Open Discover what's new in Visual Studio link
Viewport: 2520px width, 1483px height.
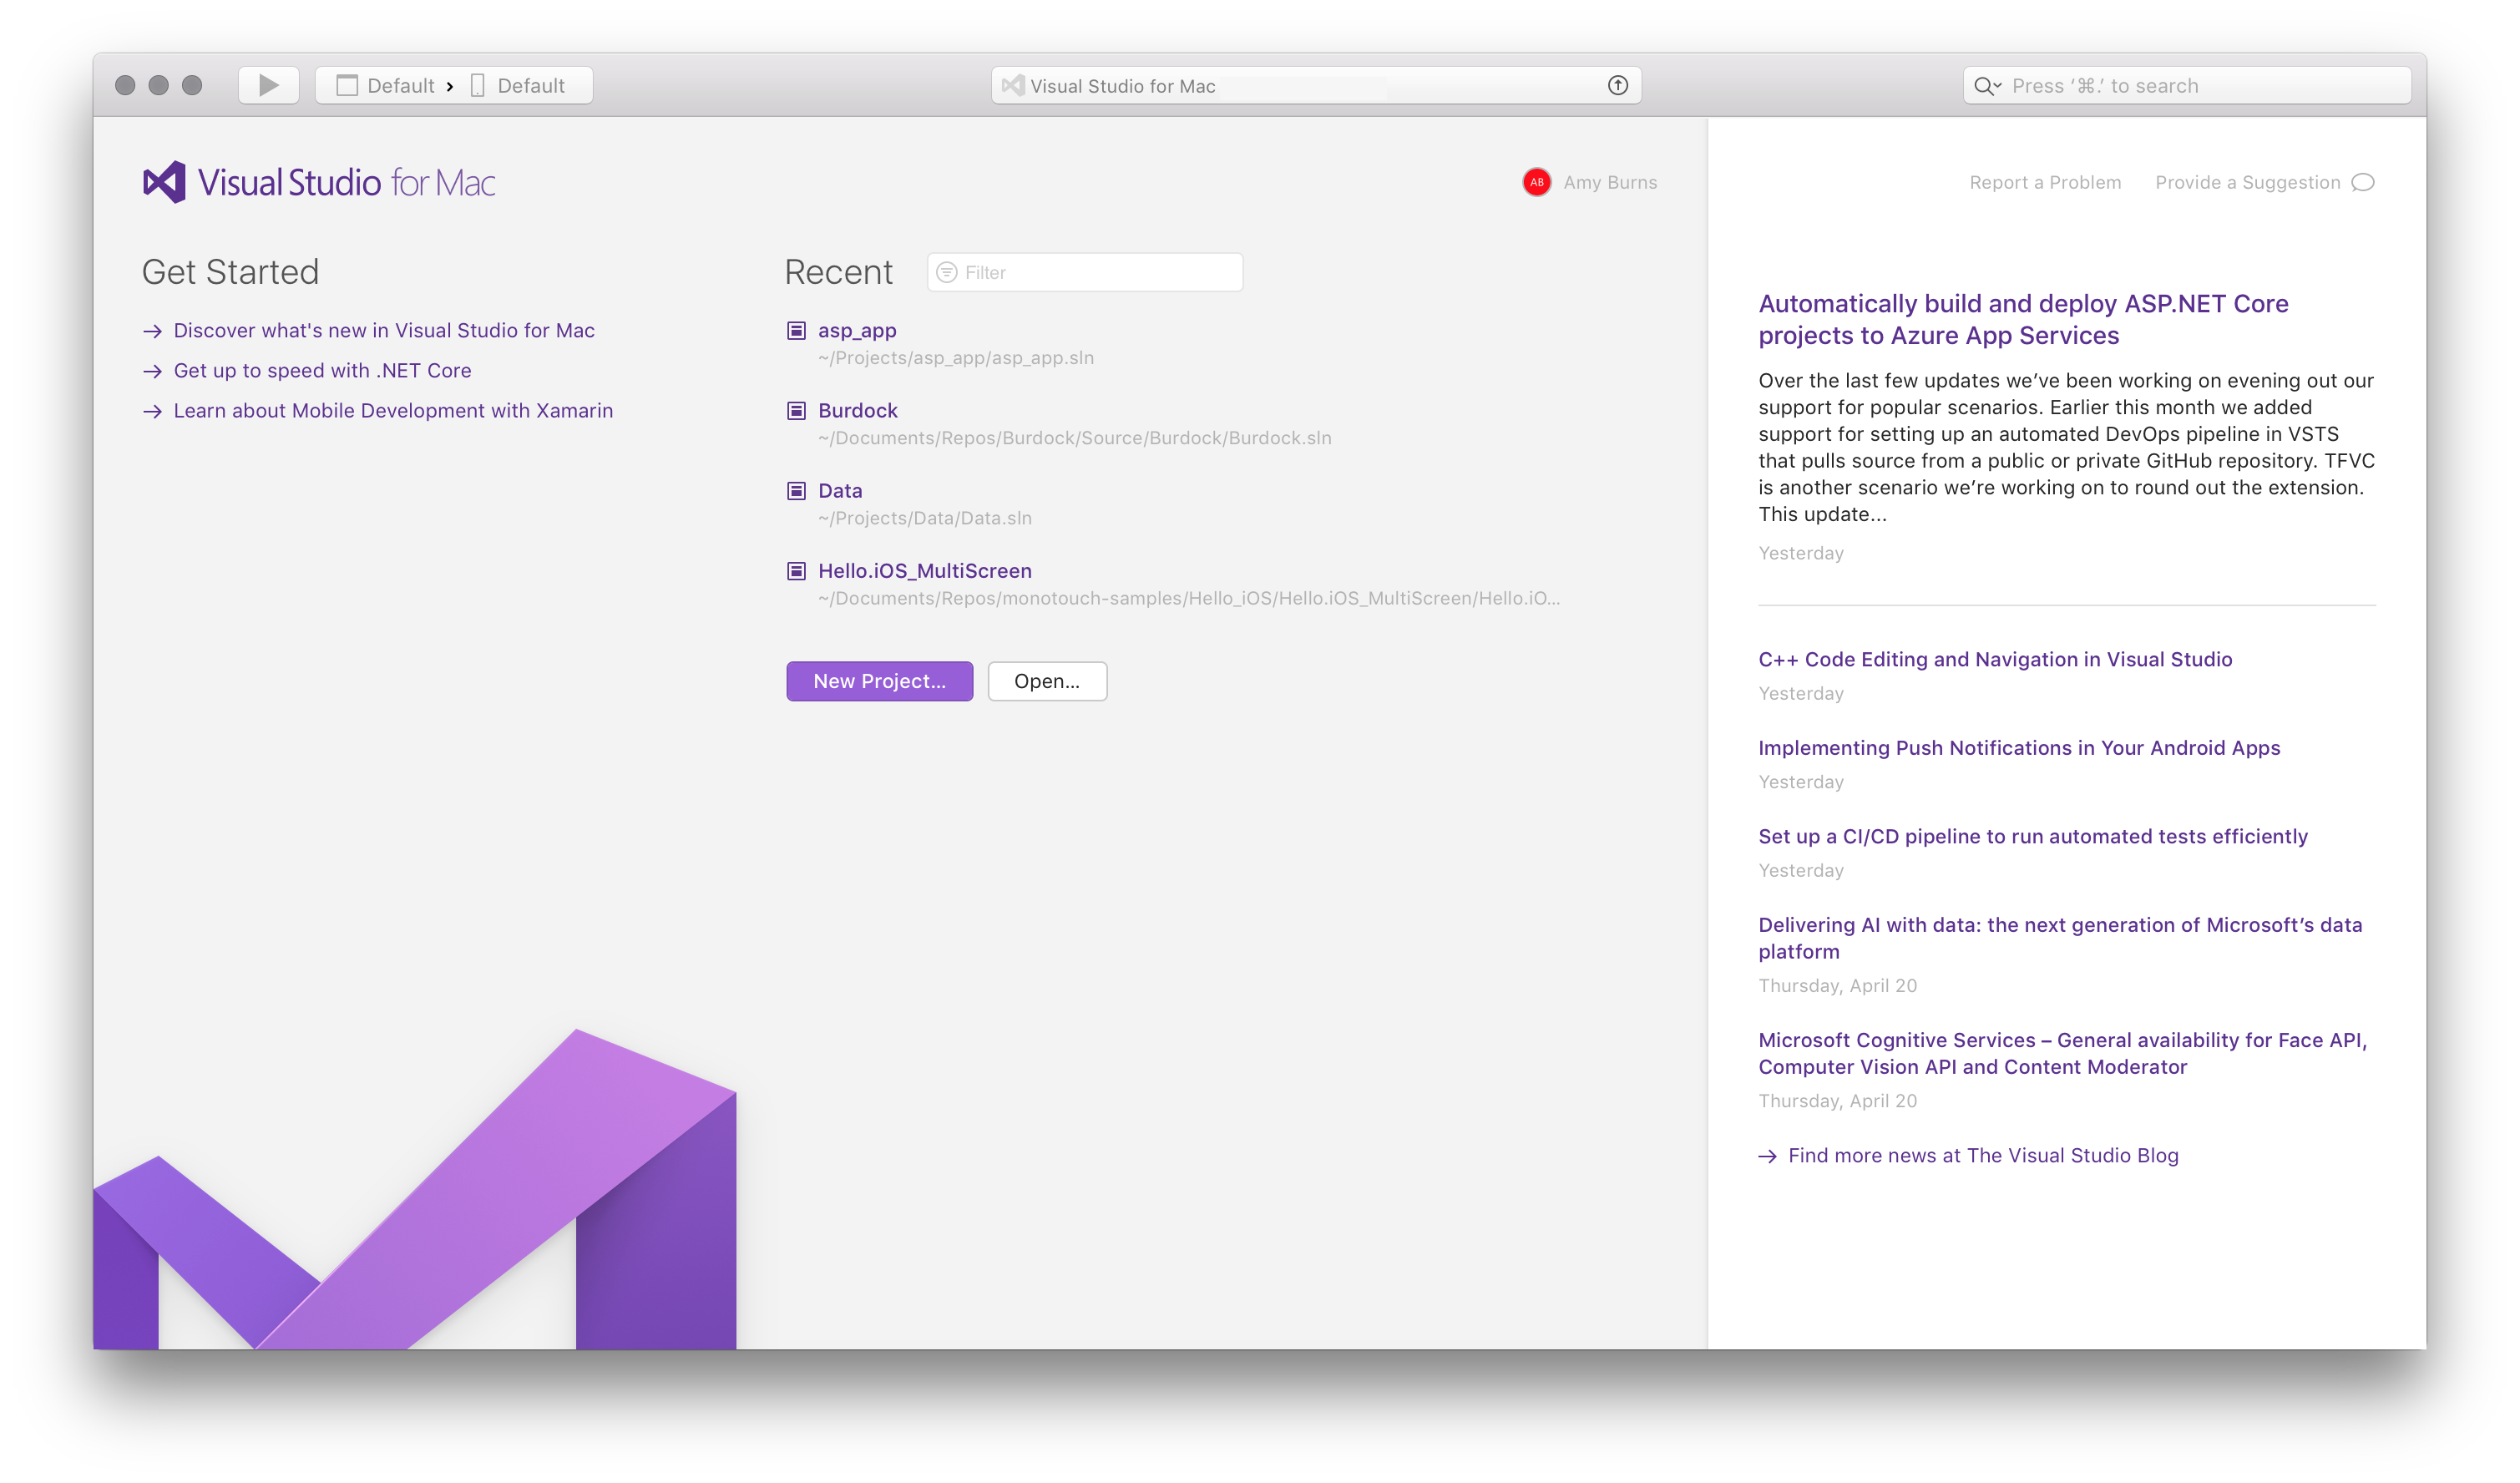(x=383, y=331)
